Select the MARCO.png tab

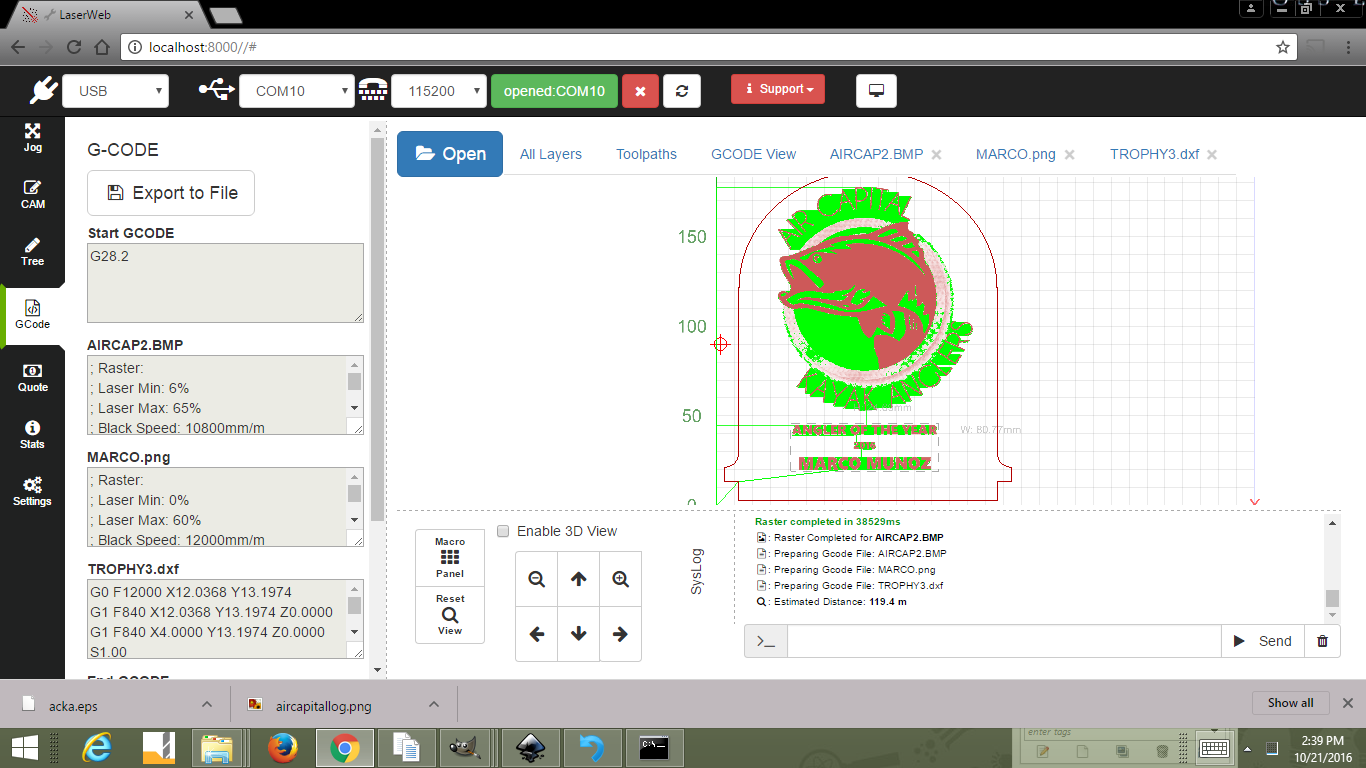[1015, 154]
